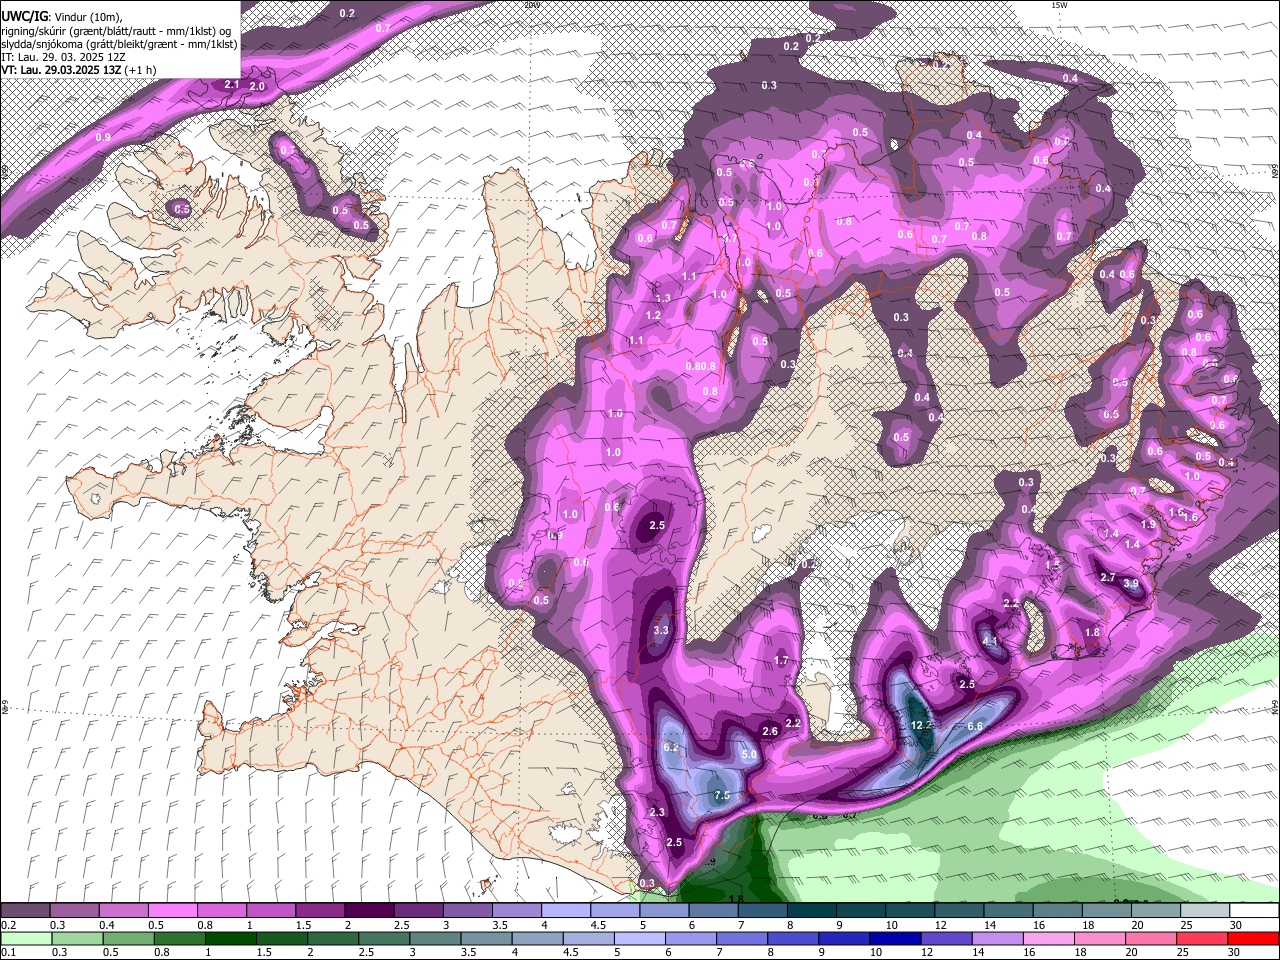Click the white 30+ swatch in the upper legend row
Screen dimensions: 1280x960
pyautogui.click(x=1255, y=911)
